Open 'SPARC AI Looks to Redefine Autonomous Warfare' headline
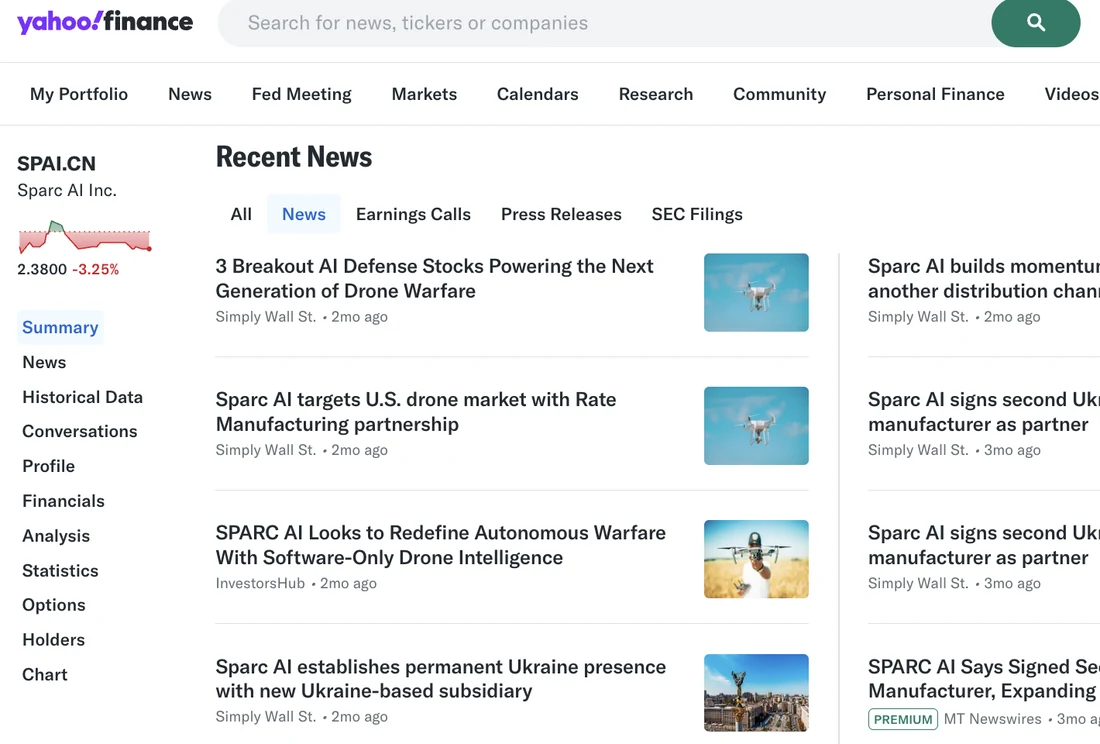Screen dimensions: 1100x744 click(441, 545)
